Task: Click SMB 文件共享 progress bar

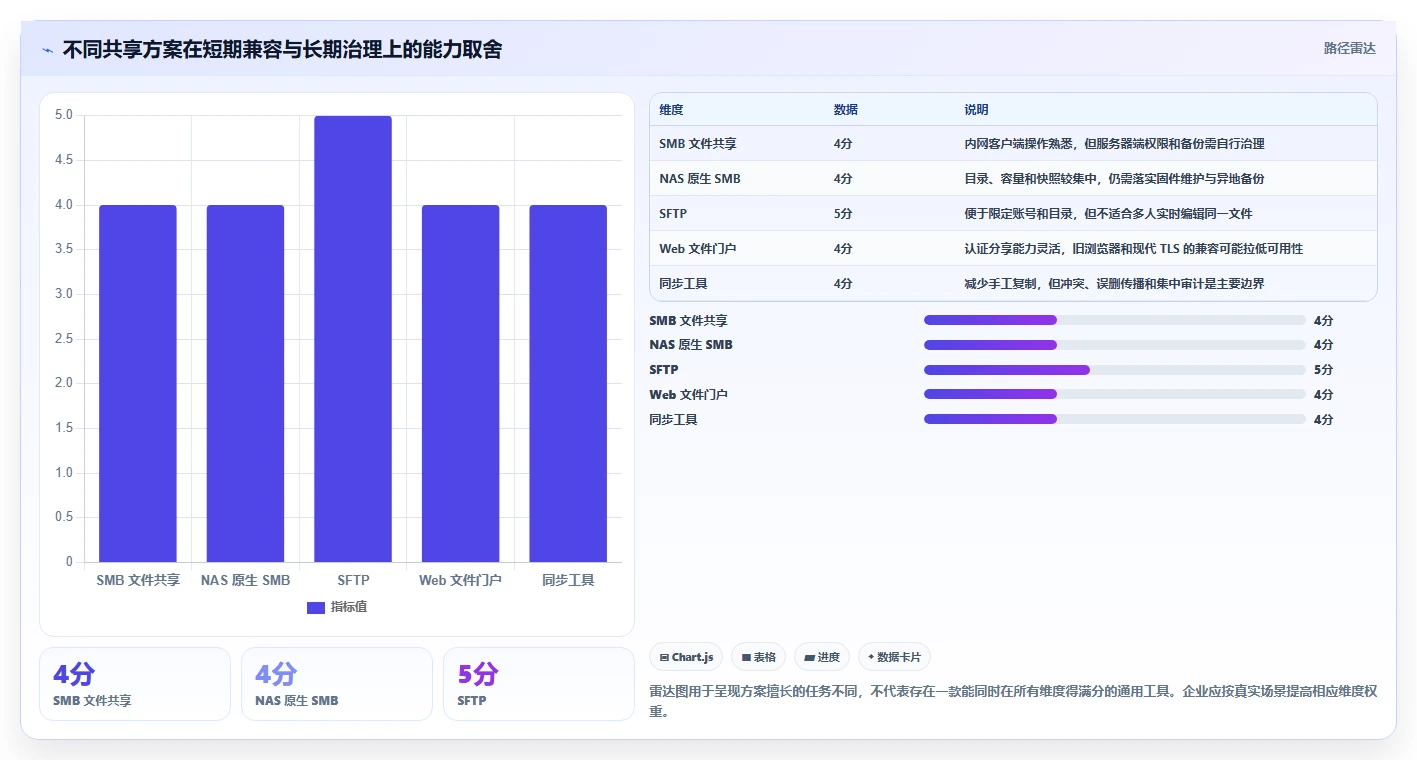Action: (x=1115, y=320)
